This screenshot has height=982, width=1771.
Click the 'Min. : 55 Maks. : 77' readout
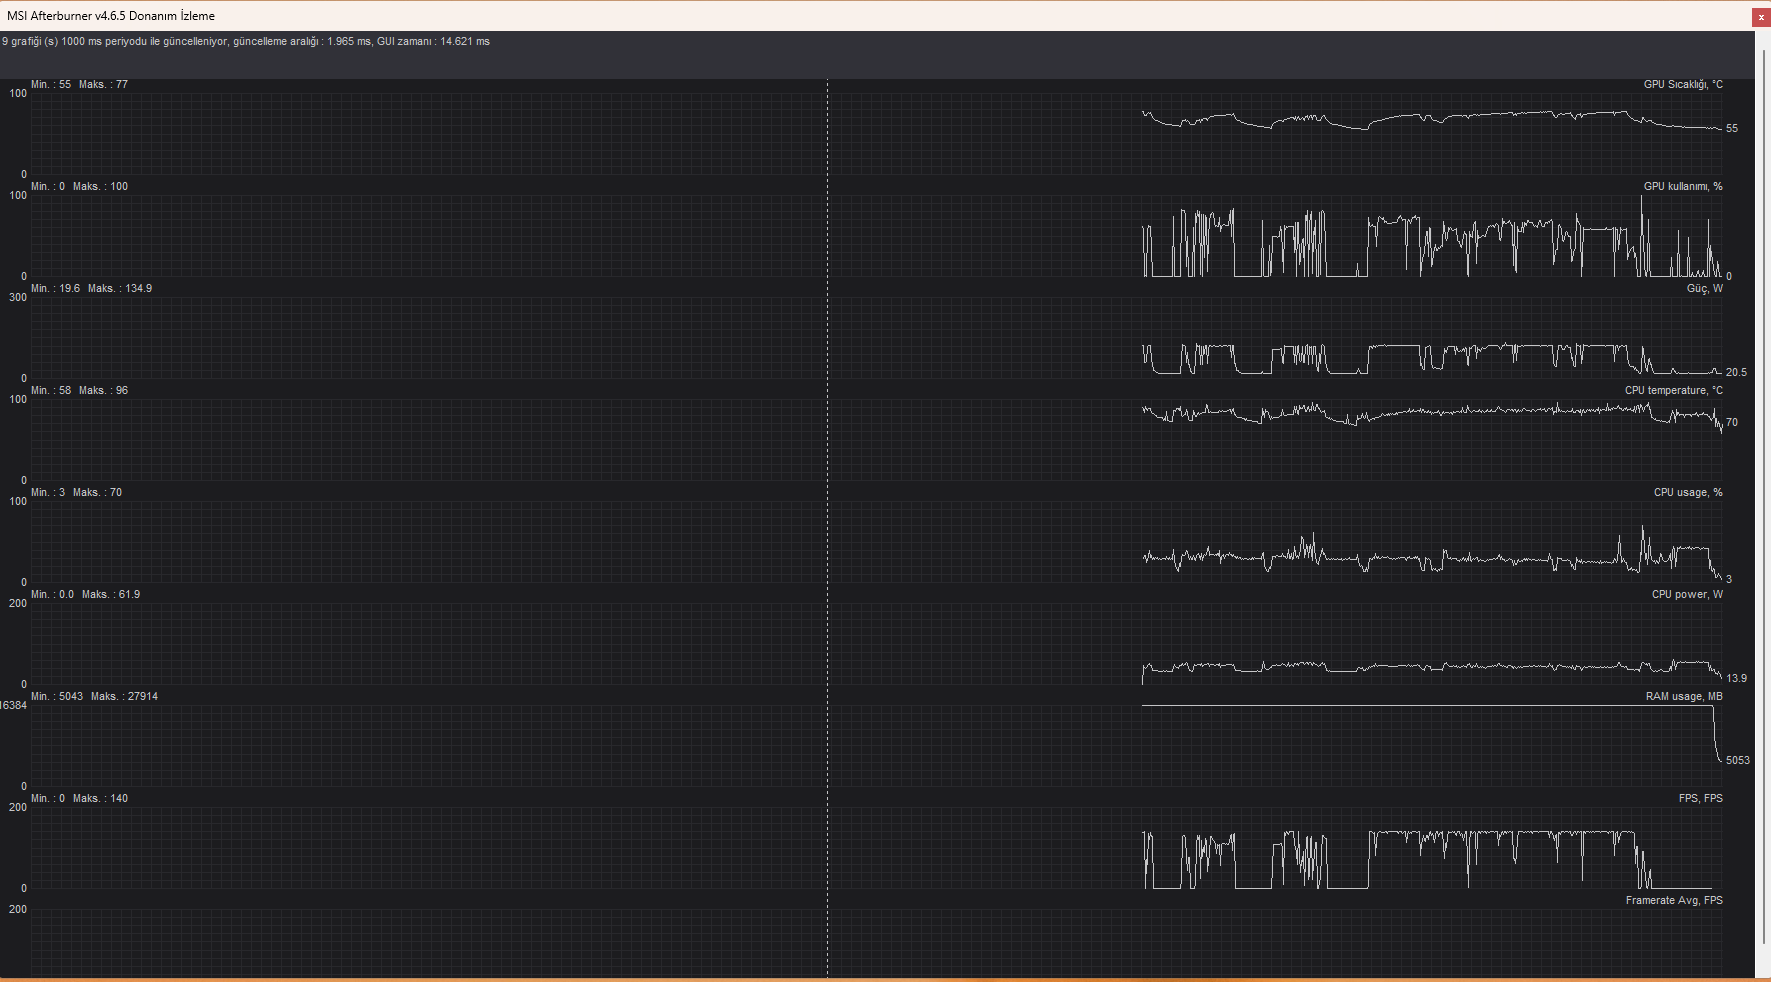tap(79, 85)
